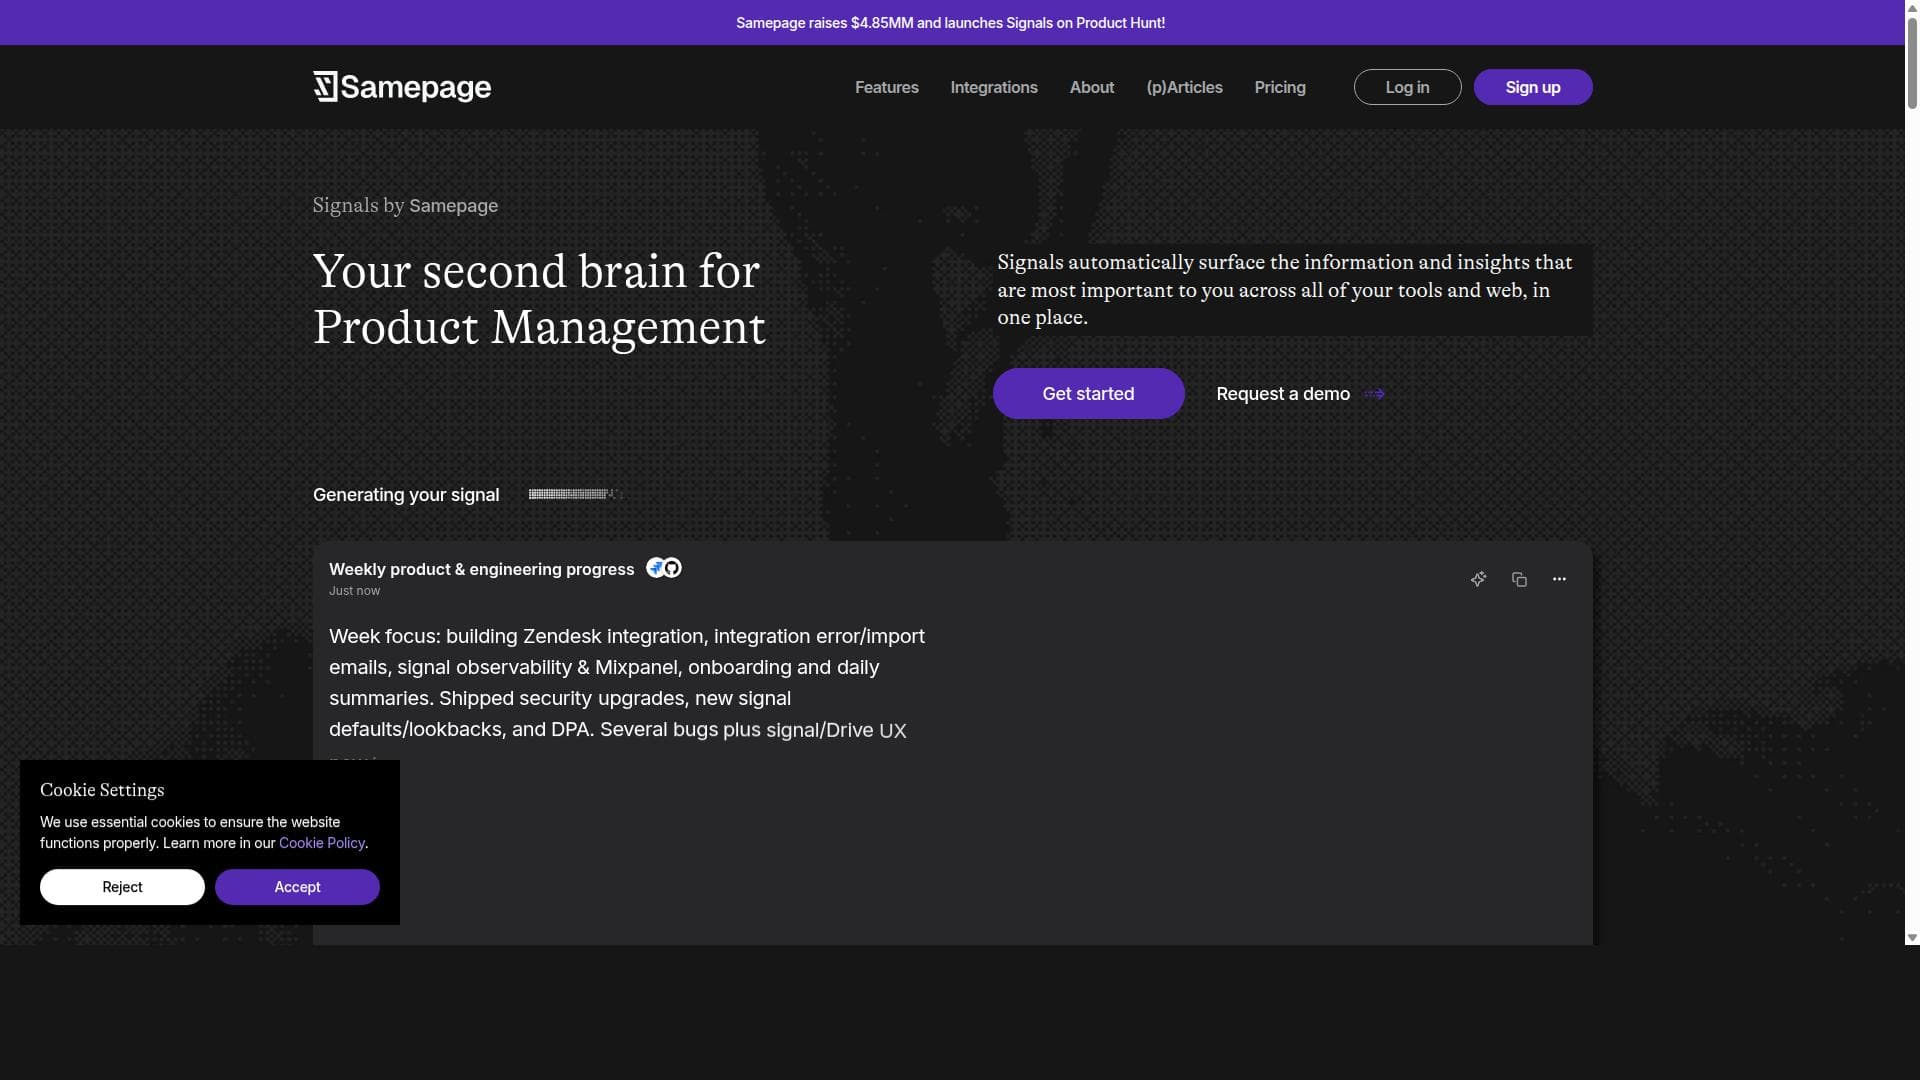Go to the About page

[x=1092, y=87]
